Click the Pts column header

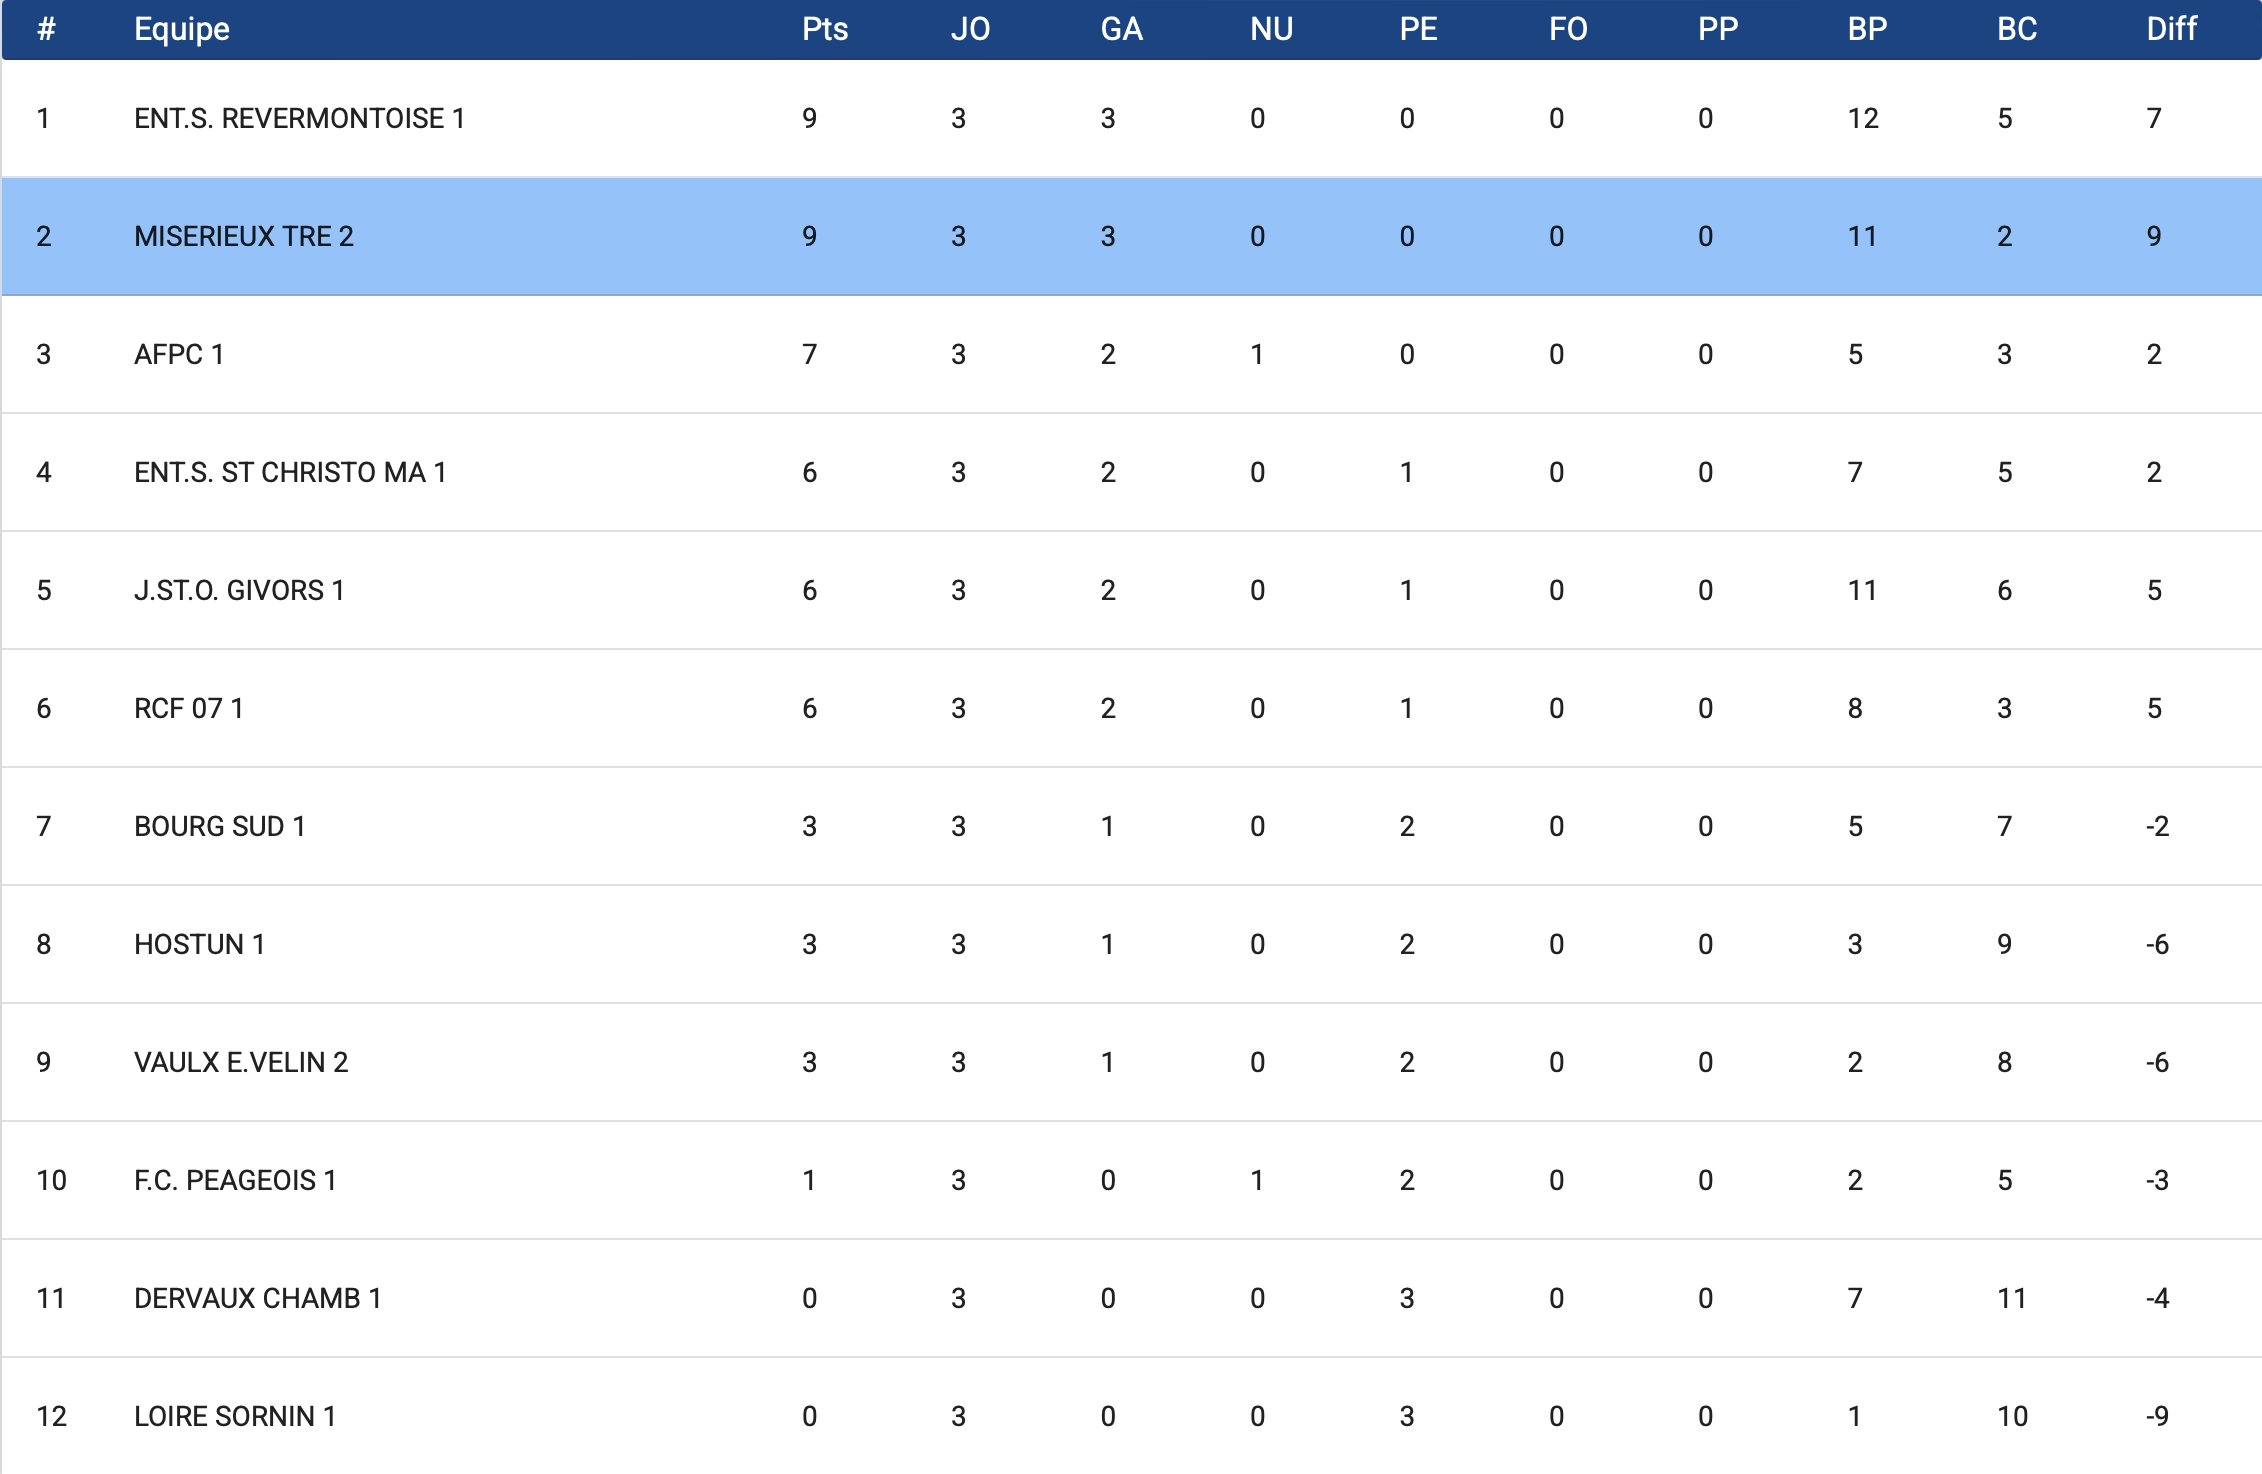(824, 29)
